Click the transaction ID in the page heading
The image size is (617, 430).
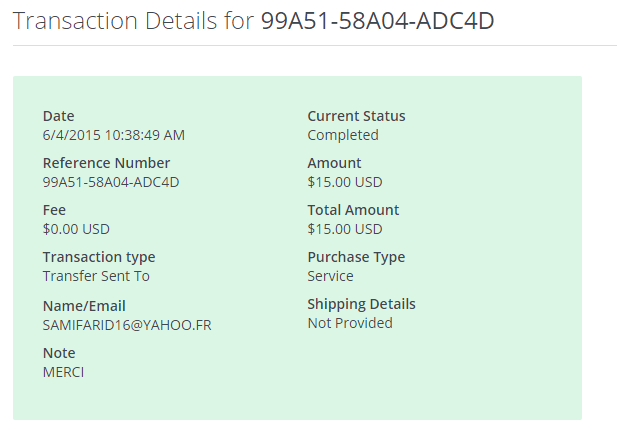[x=377, y=22]
